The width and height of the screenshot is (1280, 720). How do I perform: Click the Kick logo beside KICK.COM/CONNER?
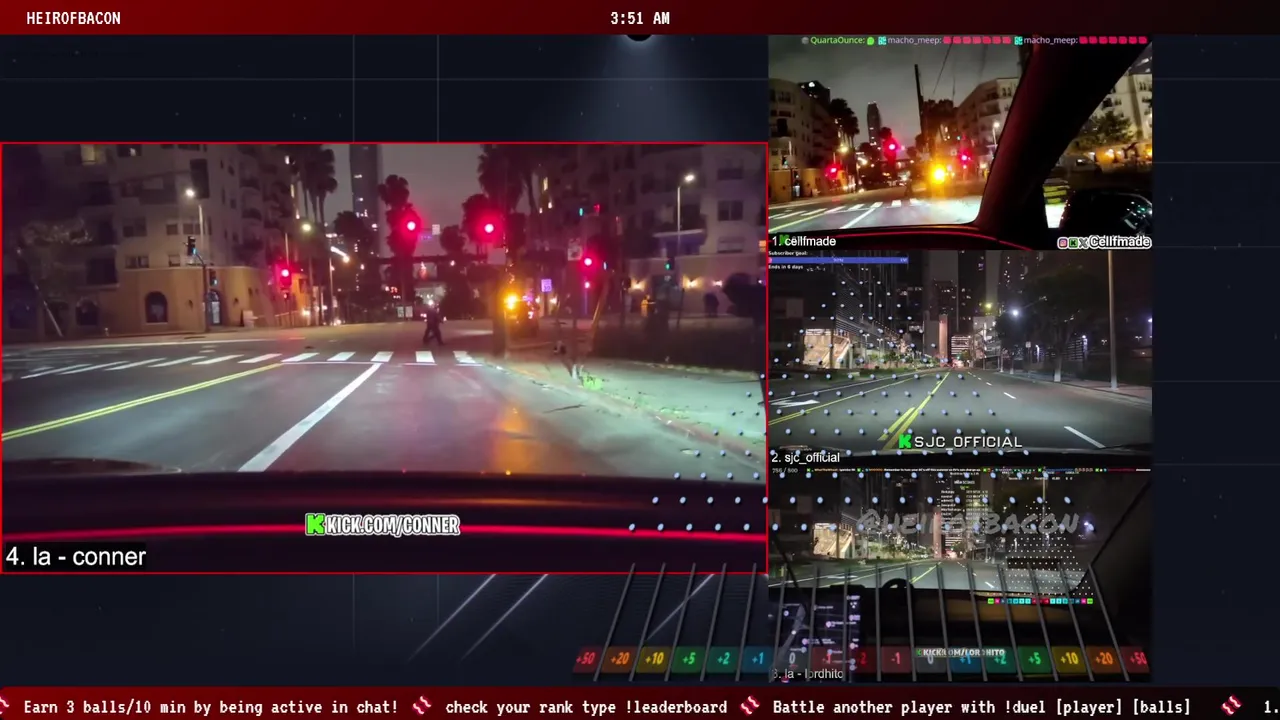coord(316,525)
